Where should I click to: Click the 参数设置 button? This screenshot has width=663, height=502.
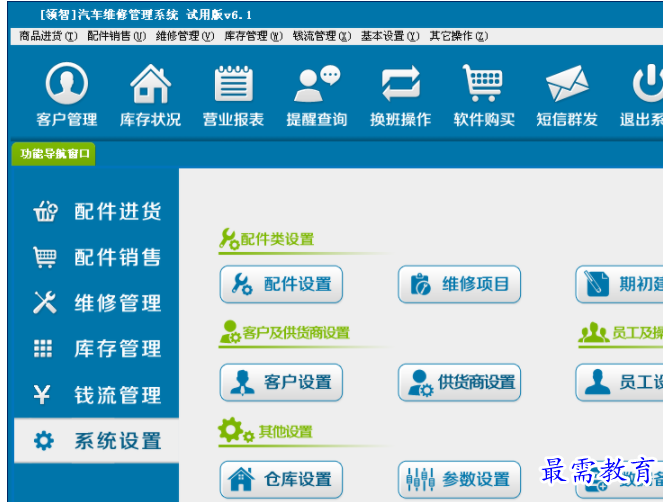459,480
